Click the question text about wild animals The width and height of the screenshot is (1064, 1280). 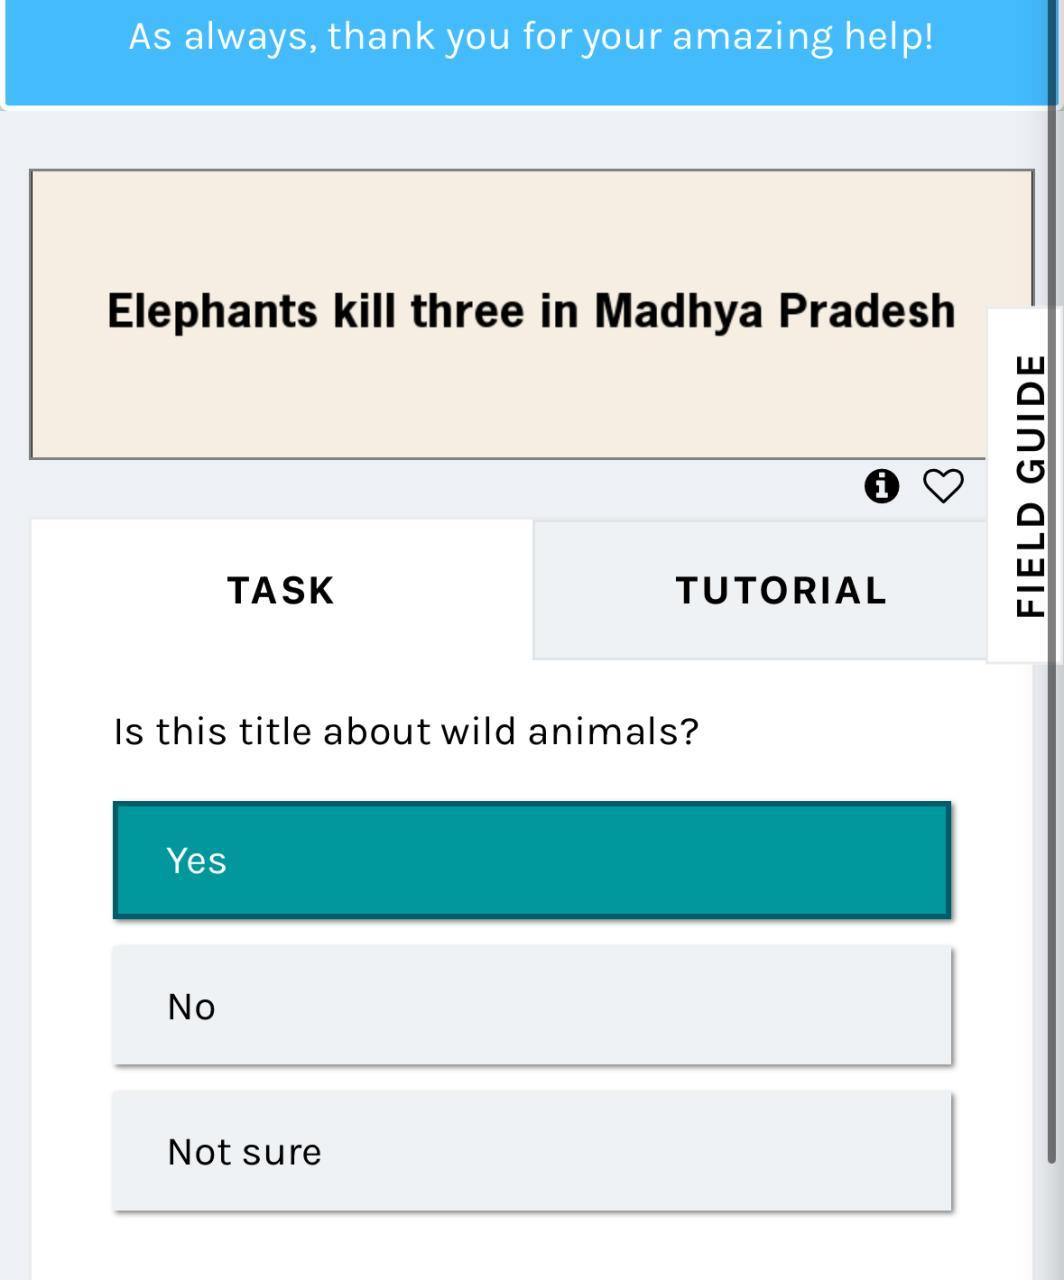point(407,732)
